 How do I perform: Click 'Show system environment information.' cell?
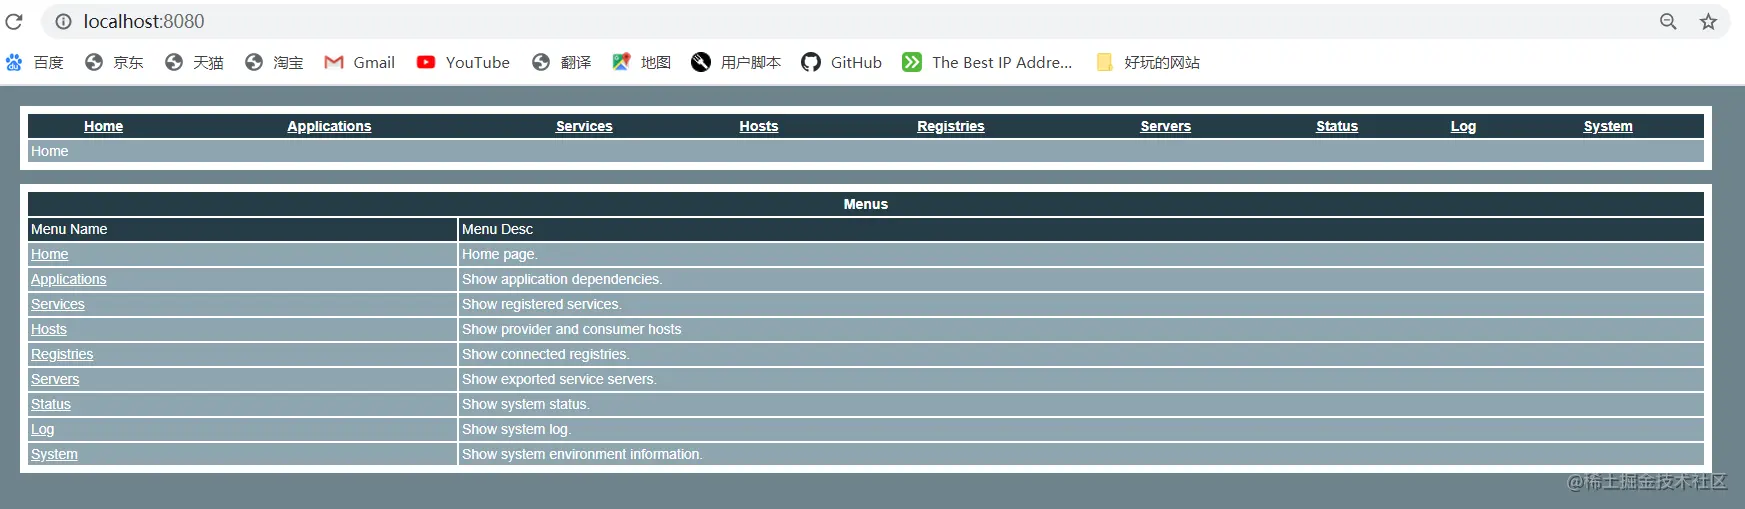tap(1081, 454)
